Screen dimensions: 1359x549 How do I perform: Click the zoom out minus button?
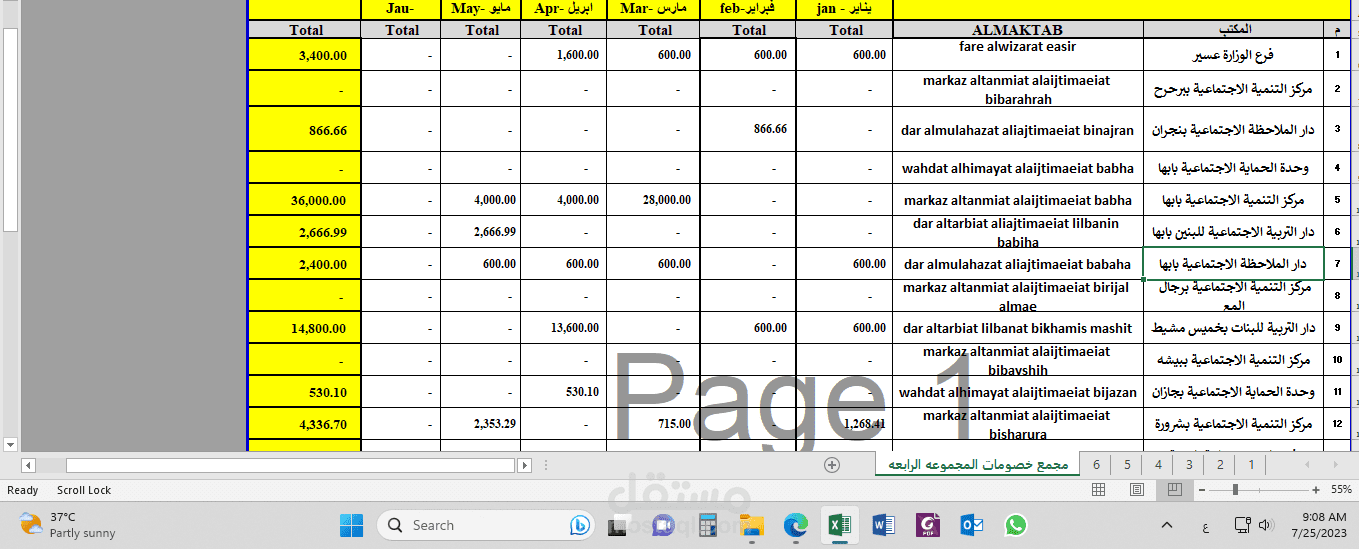click(x=1203, y=490)
